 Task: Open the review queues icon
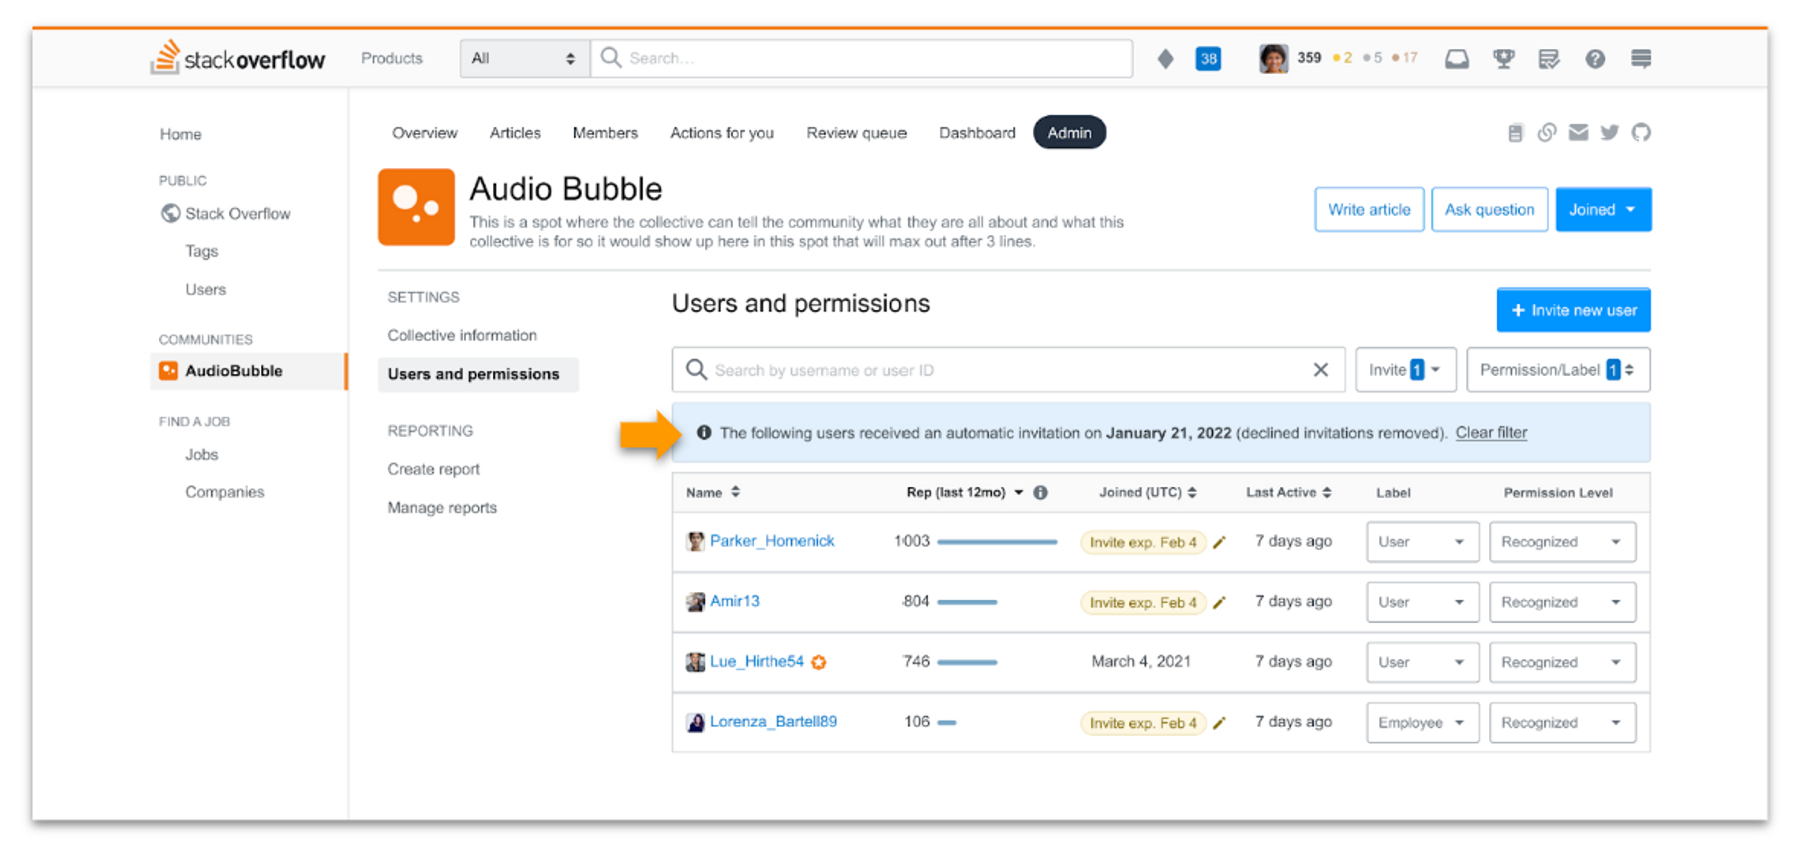(1549, 59)
